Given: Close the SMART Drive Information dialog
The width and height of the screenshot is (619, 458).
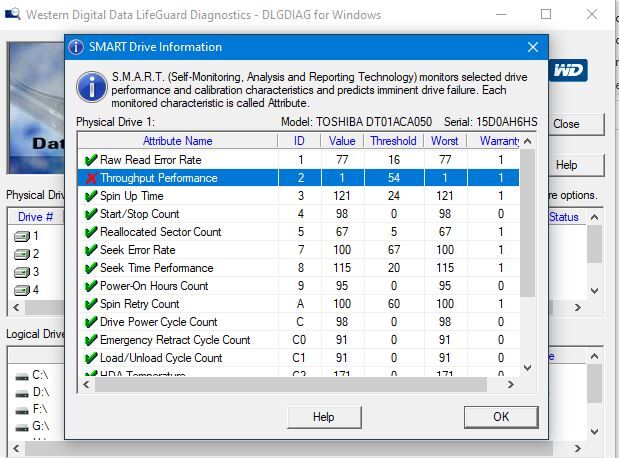Looking at the screenshot, I should click(x=533, y=47).
